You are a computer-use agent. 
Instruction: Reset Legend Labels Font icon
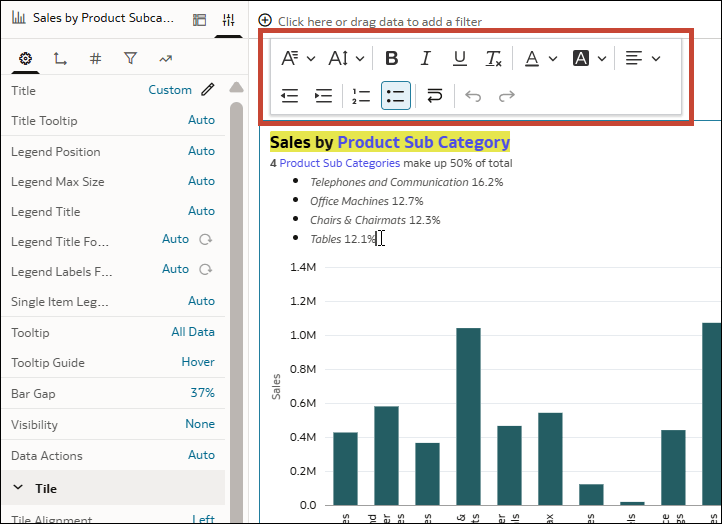point(205,269)
